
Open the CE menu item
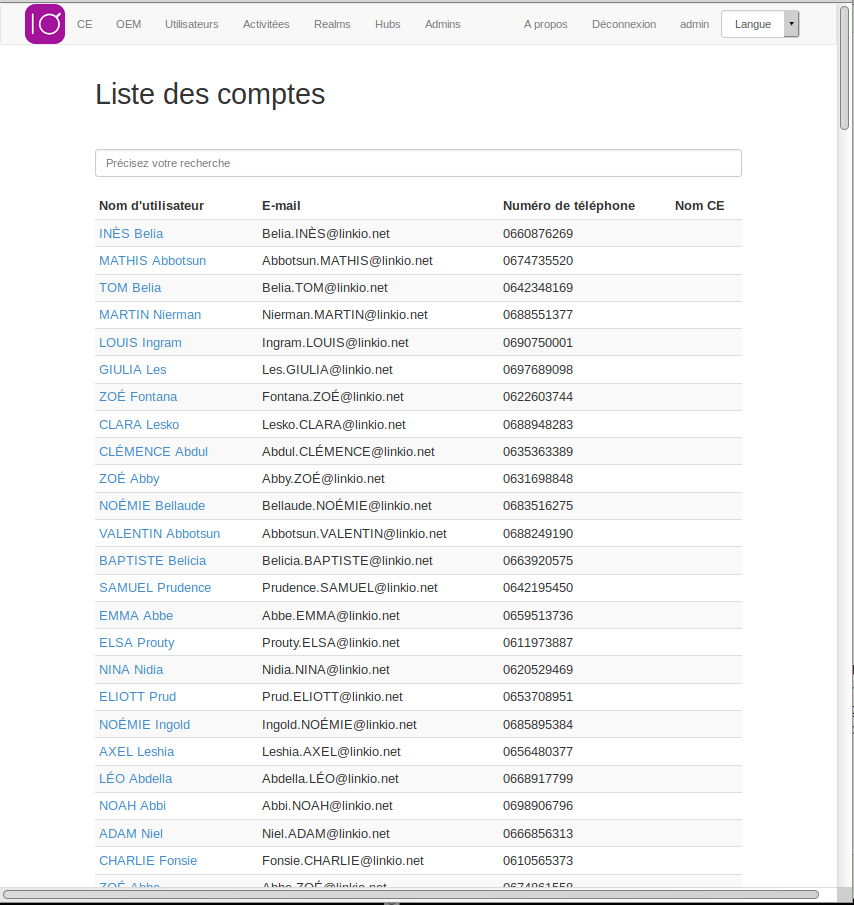pyautogui.click(x=85, y=24)
